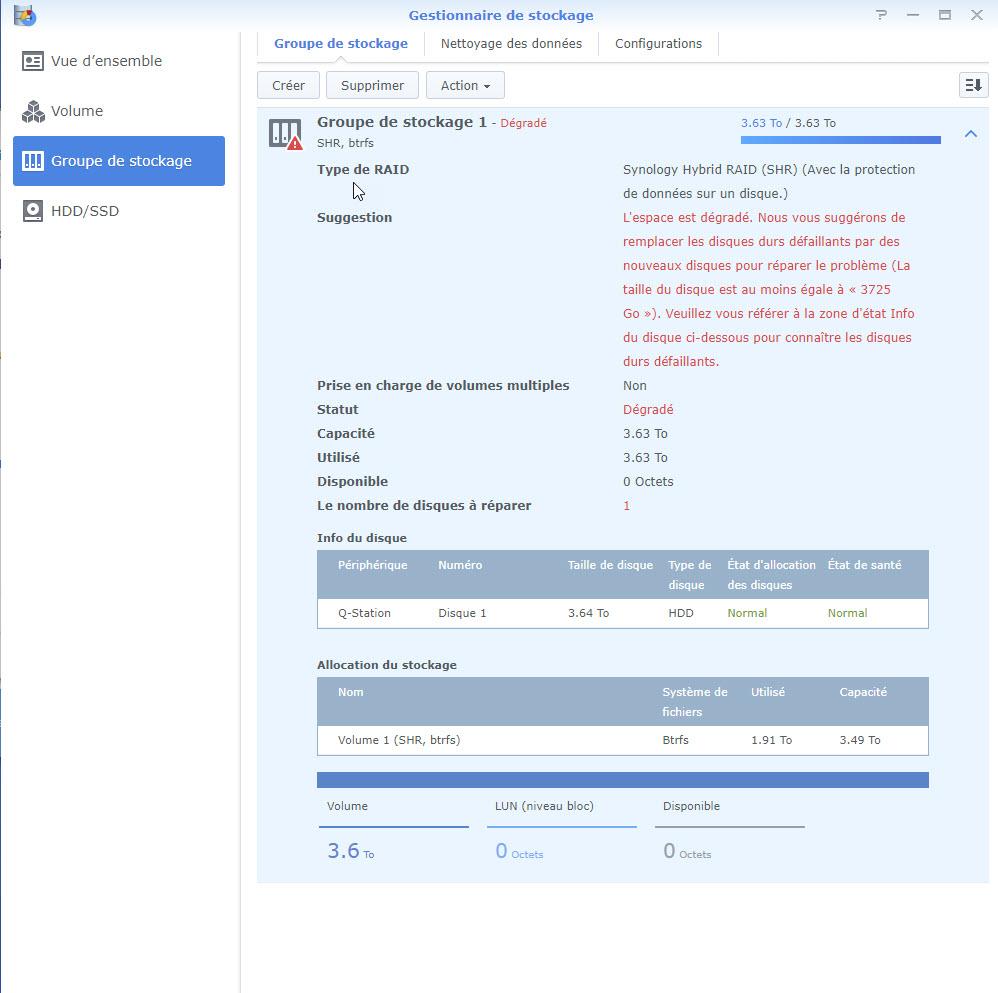Switch to the Groupe de stockage tab
998x993 pixels.
tap(341, 43)
